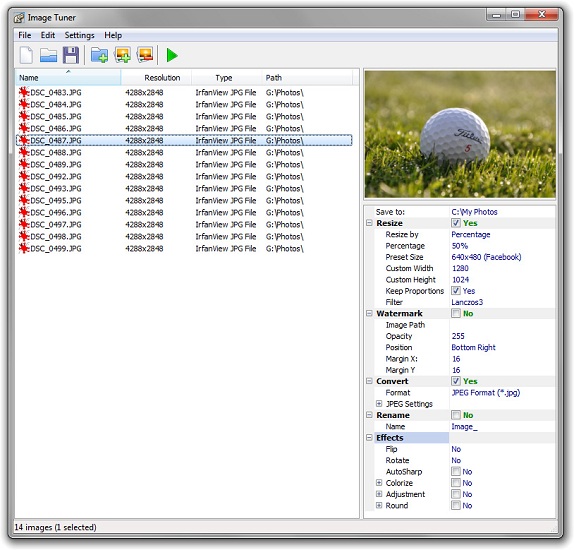
Task: Click the New task list icon
Action: coord(26,56)
